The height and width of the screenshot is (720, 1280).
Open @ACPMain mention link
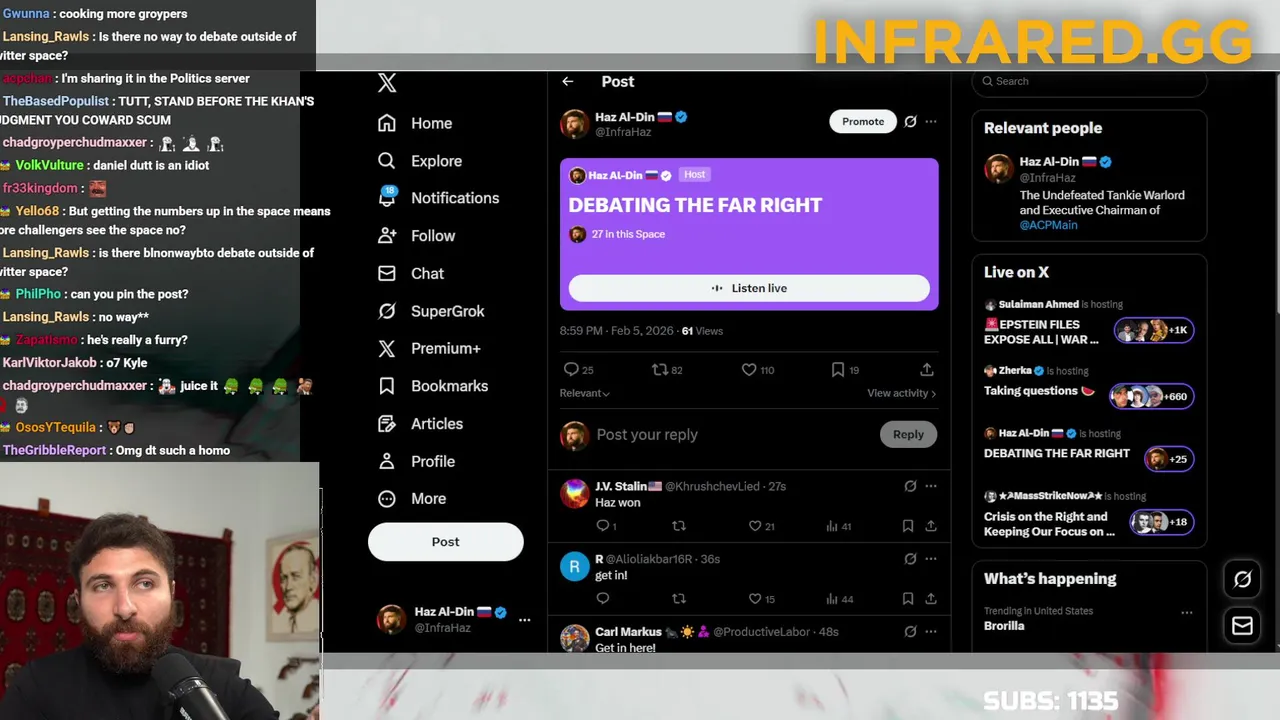(1048, 225)
